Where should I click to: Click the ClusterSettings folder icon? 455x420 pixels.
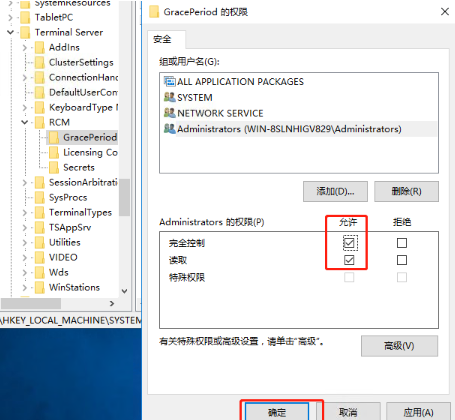(x=40, y=62)
